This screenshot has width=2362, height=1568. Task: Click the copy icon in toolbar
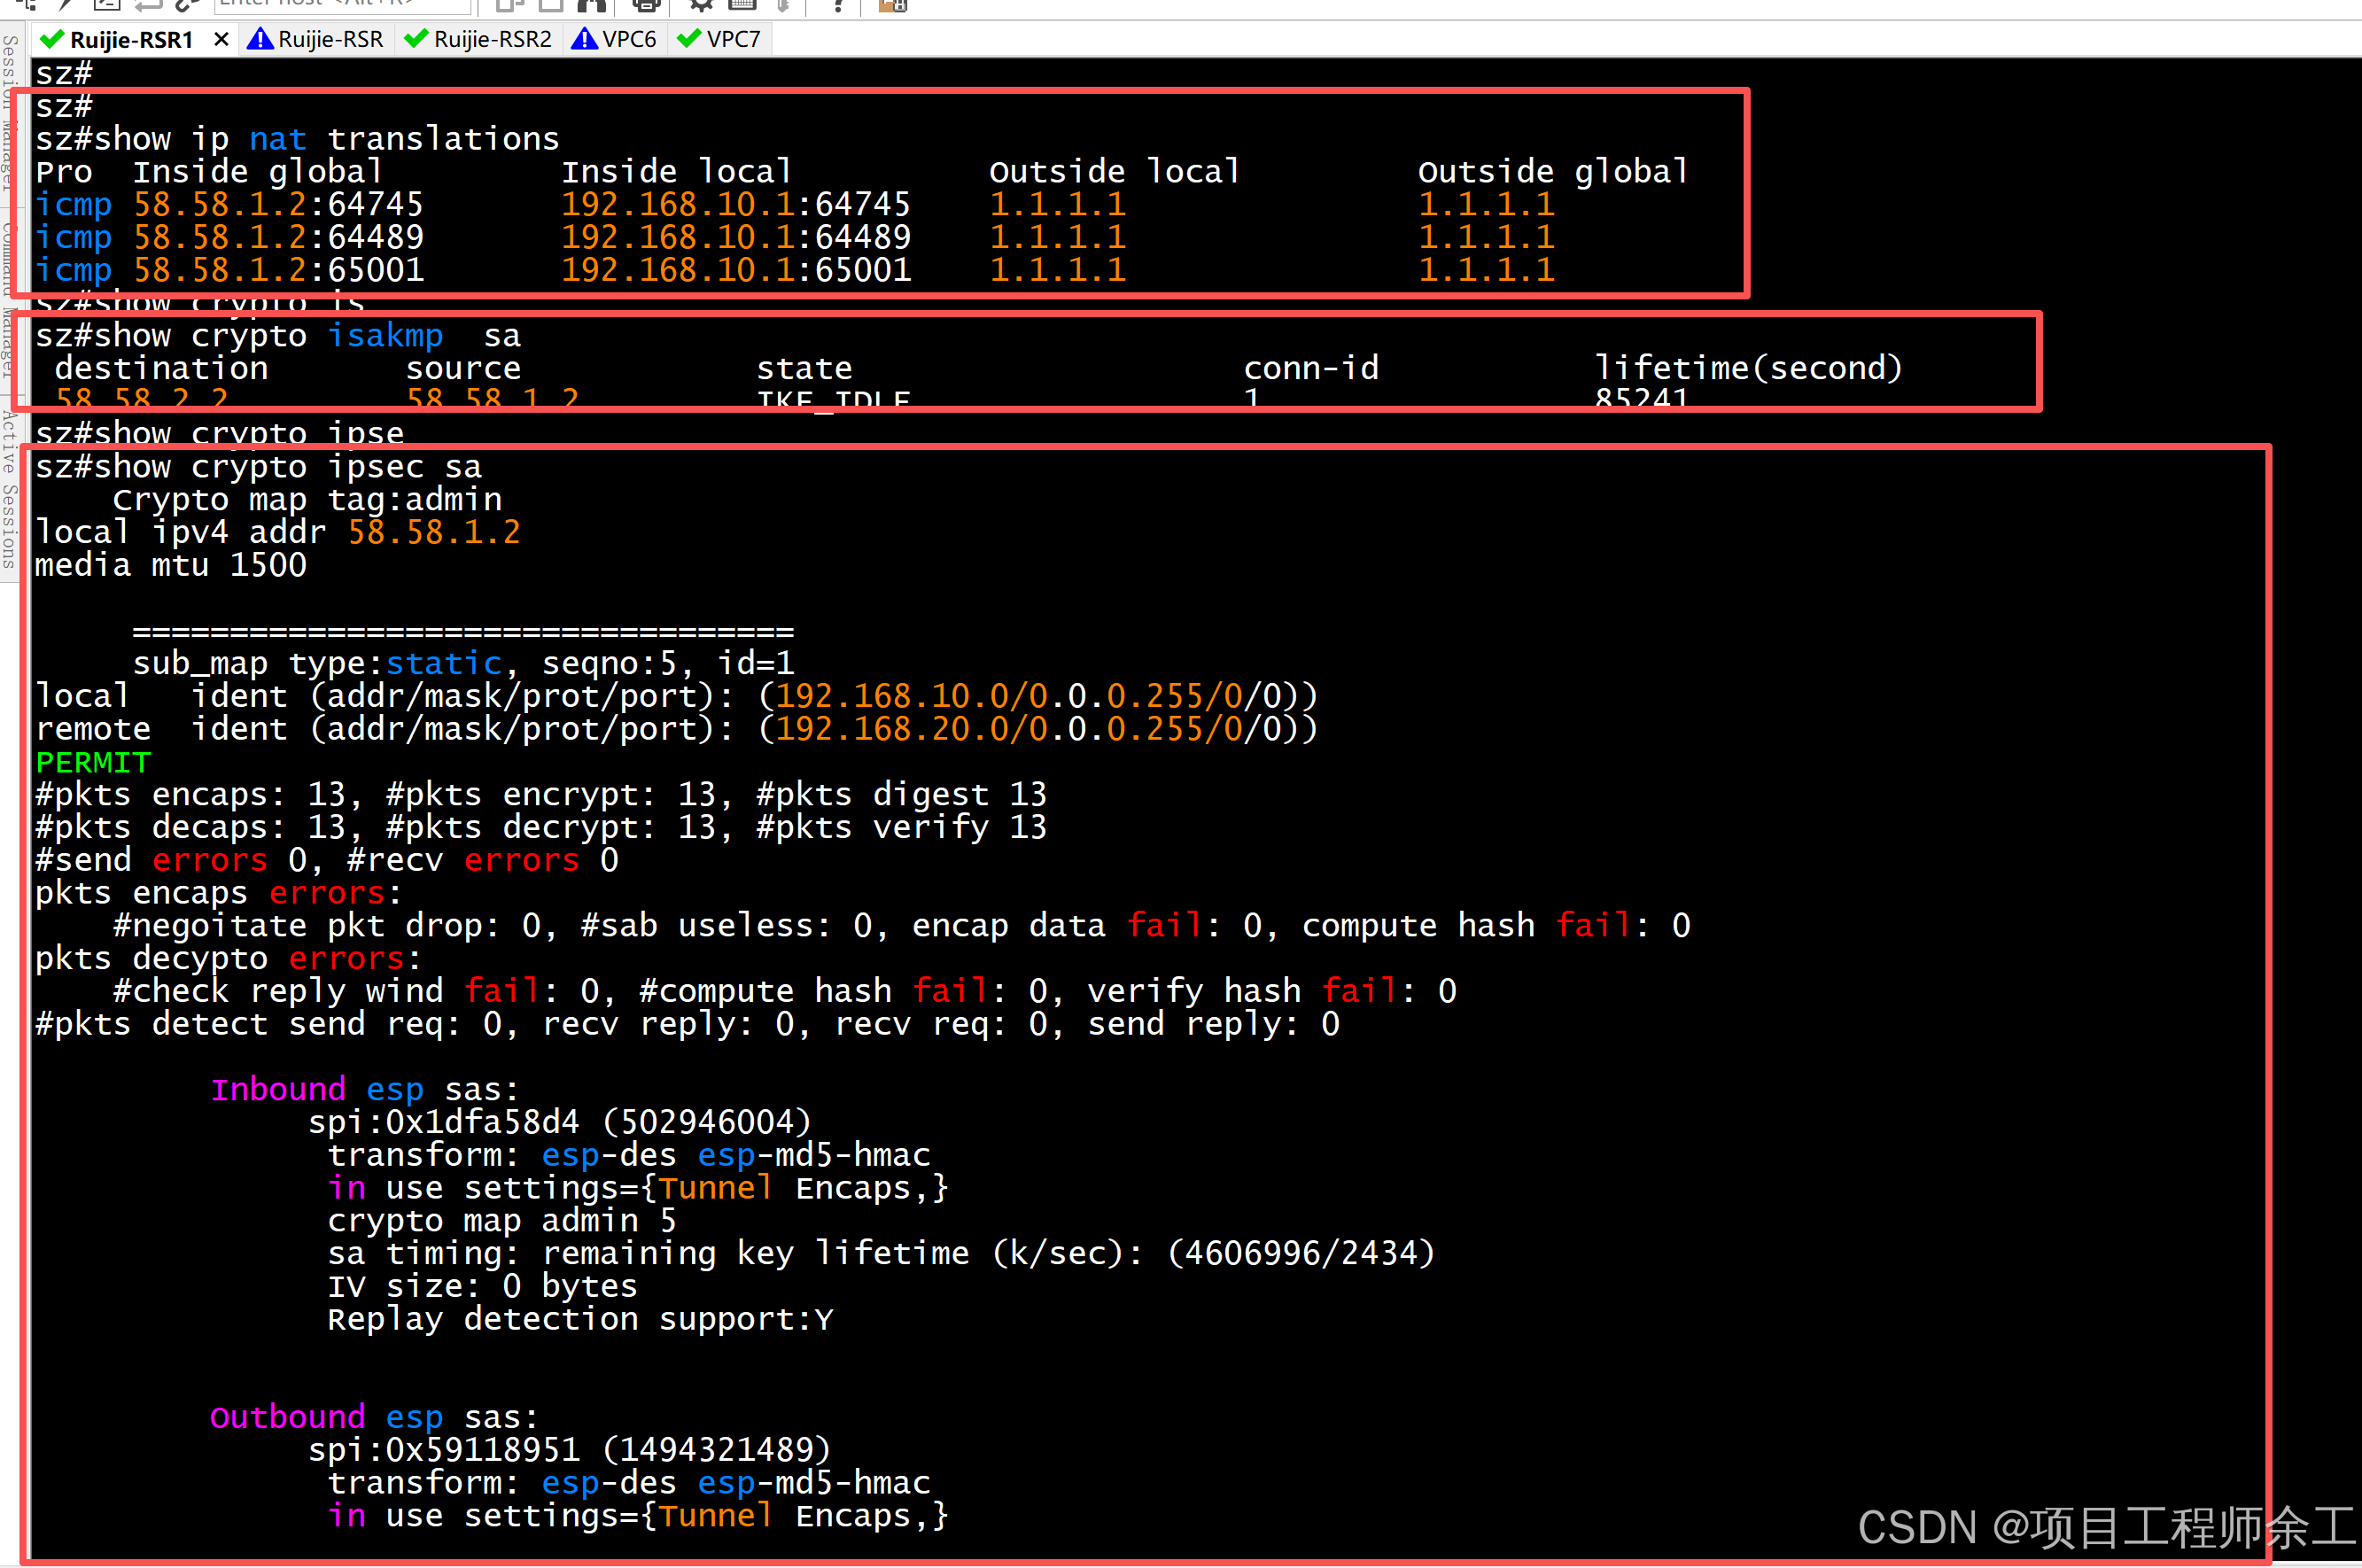510,5
